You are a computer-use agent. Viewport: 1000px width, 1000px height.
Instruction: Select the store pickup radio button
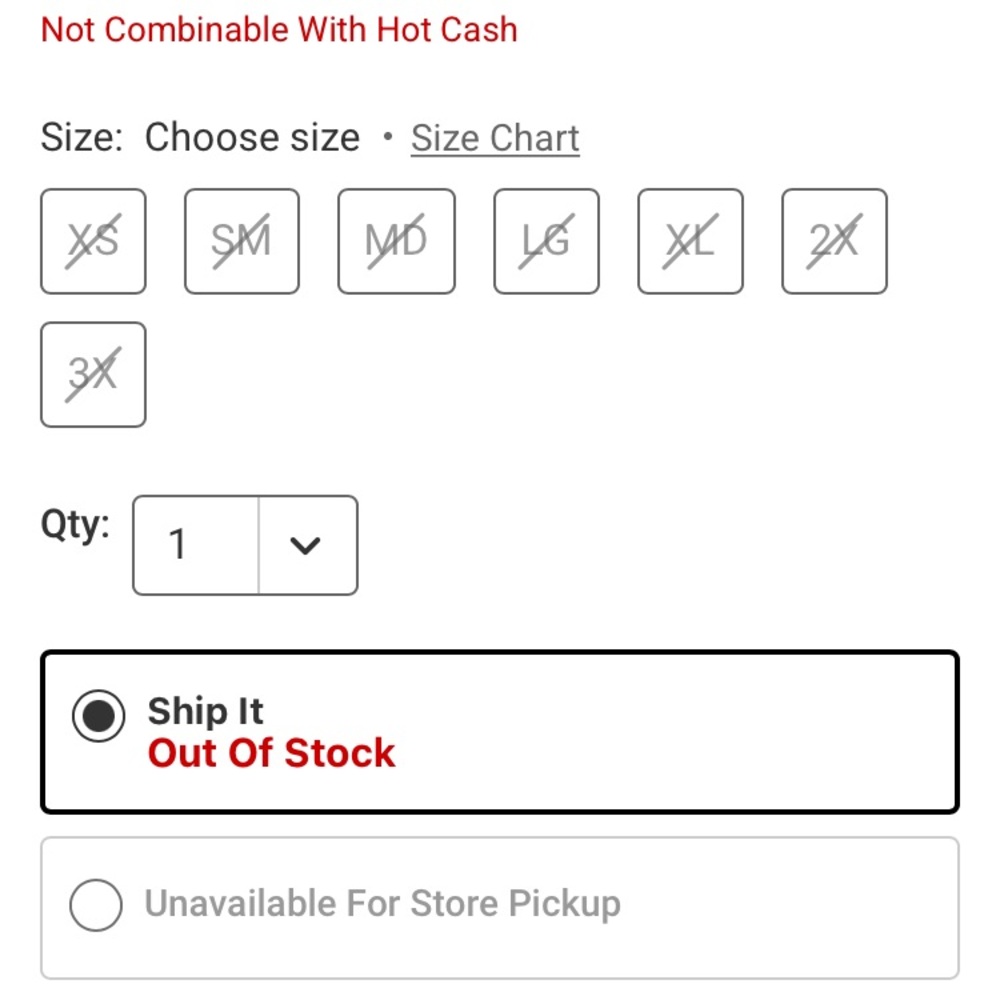pos(96,905)
